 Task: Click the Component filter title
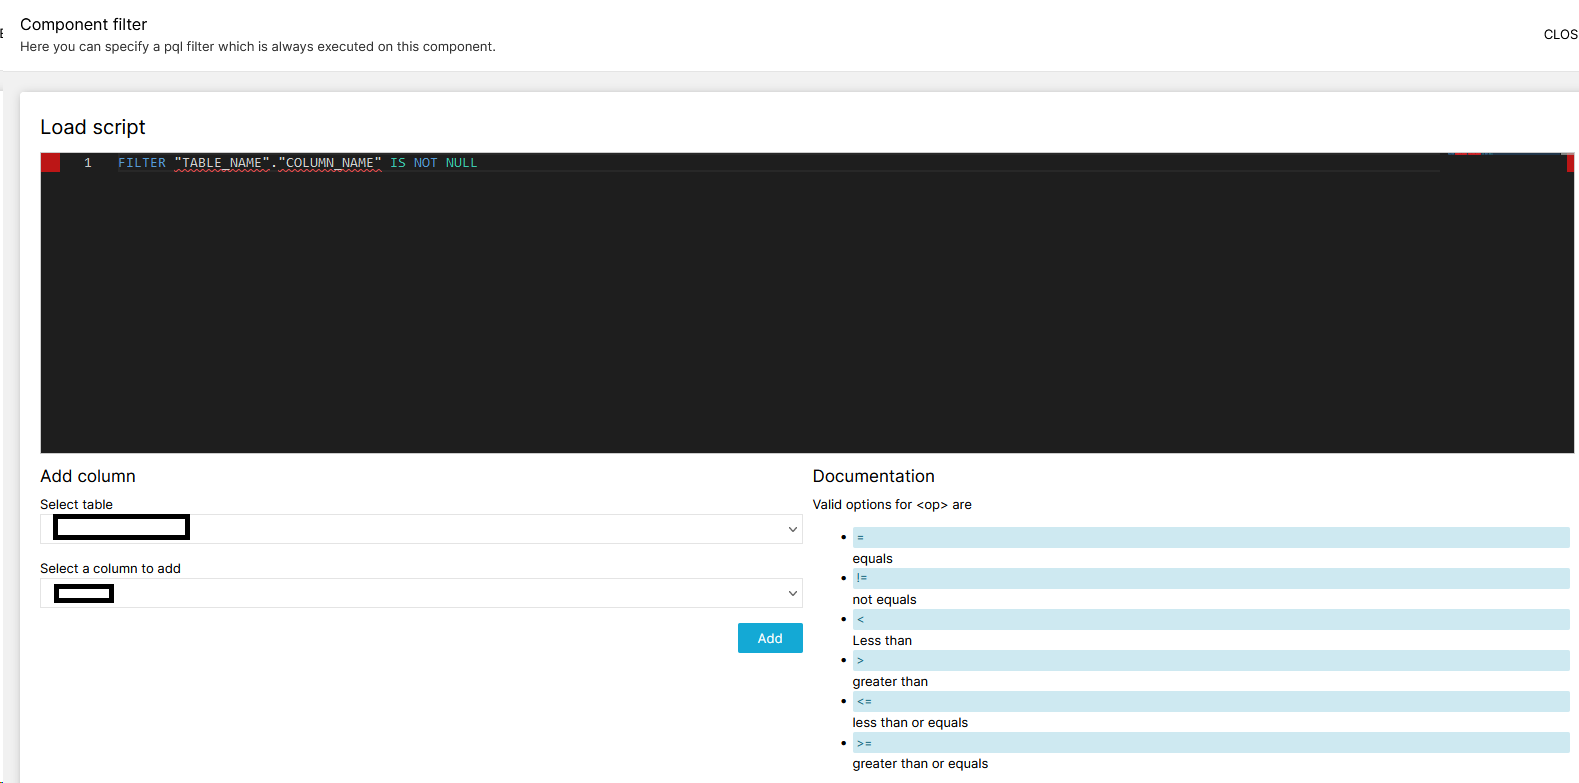[84, 24]
